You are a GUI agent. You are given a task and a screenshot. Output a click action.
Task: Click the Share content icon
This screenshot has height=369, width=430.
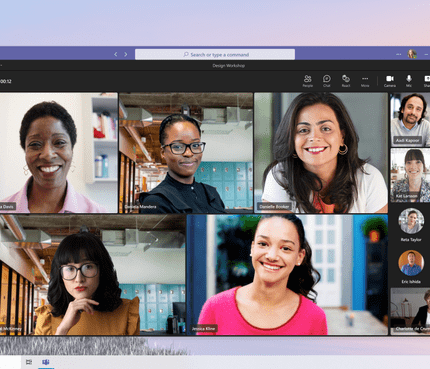[x=427, y=81]
